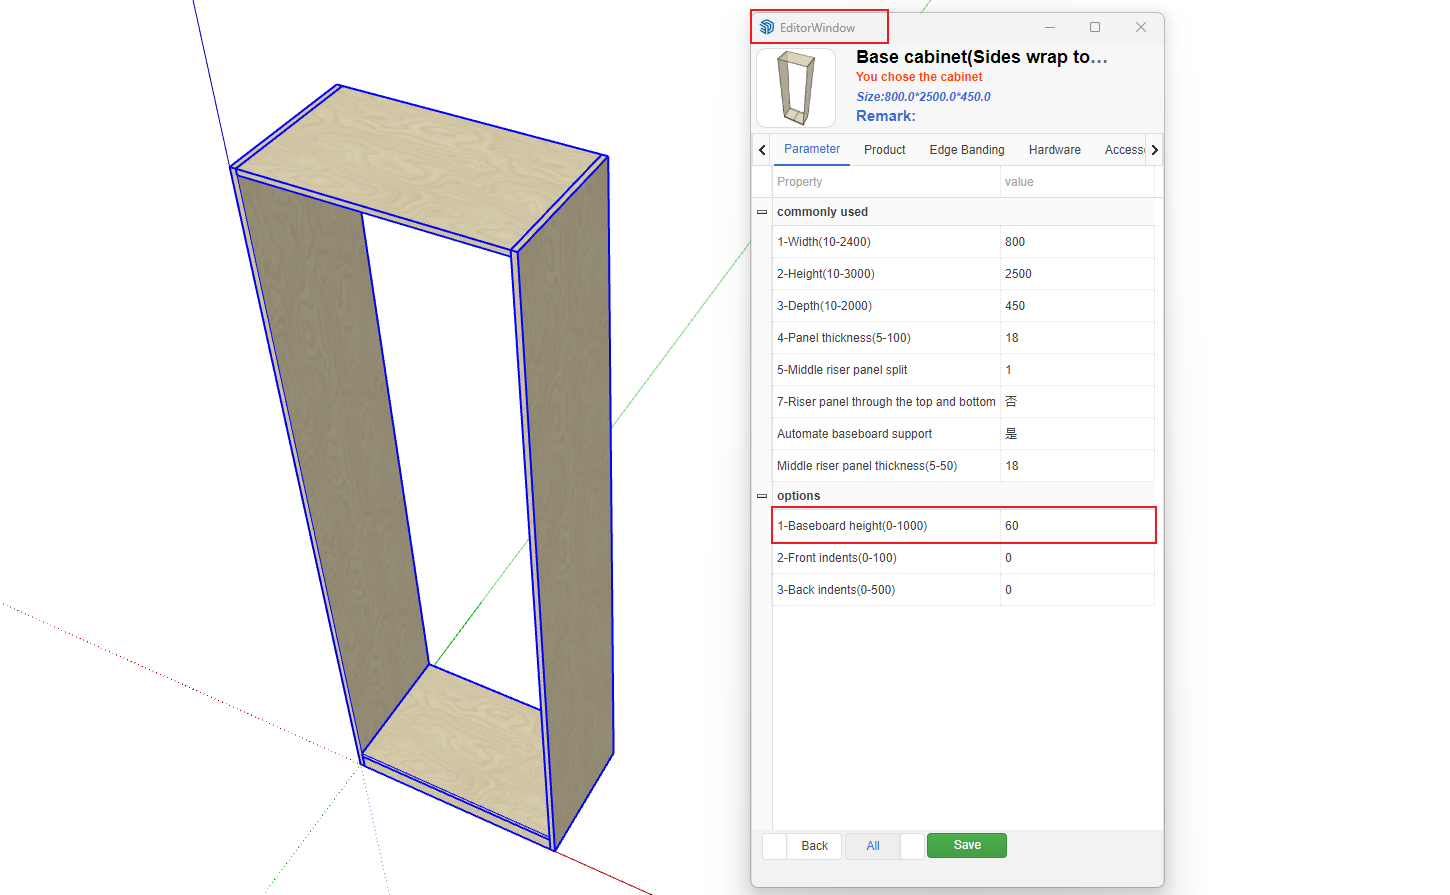Viewport: 1450px width, 895px height.
Task: Edit the 1-Width value field showing 800
Action: (1076, 242)
